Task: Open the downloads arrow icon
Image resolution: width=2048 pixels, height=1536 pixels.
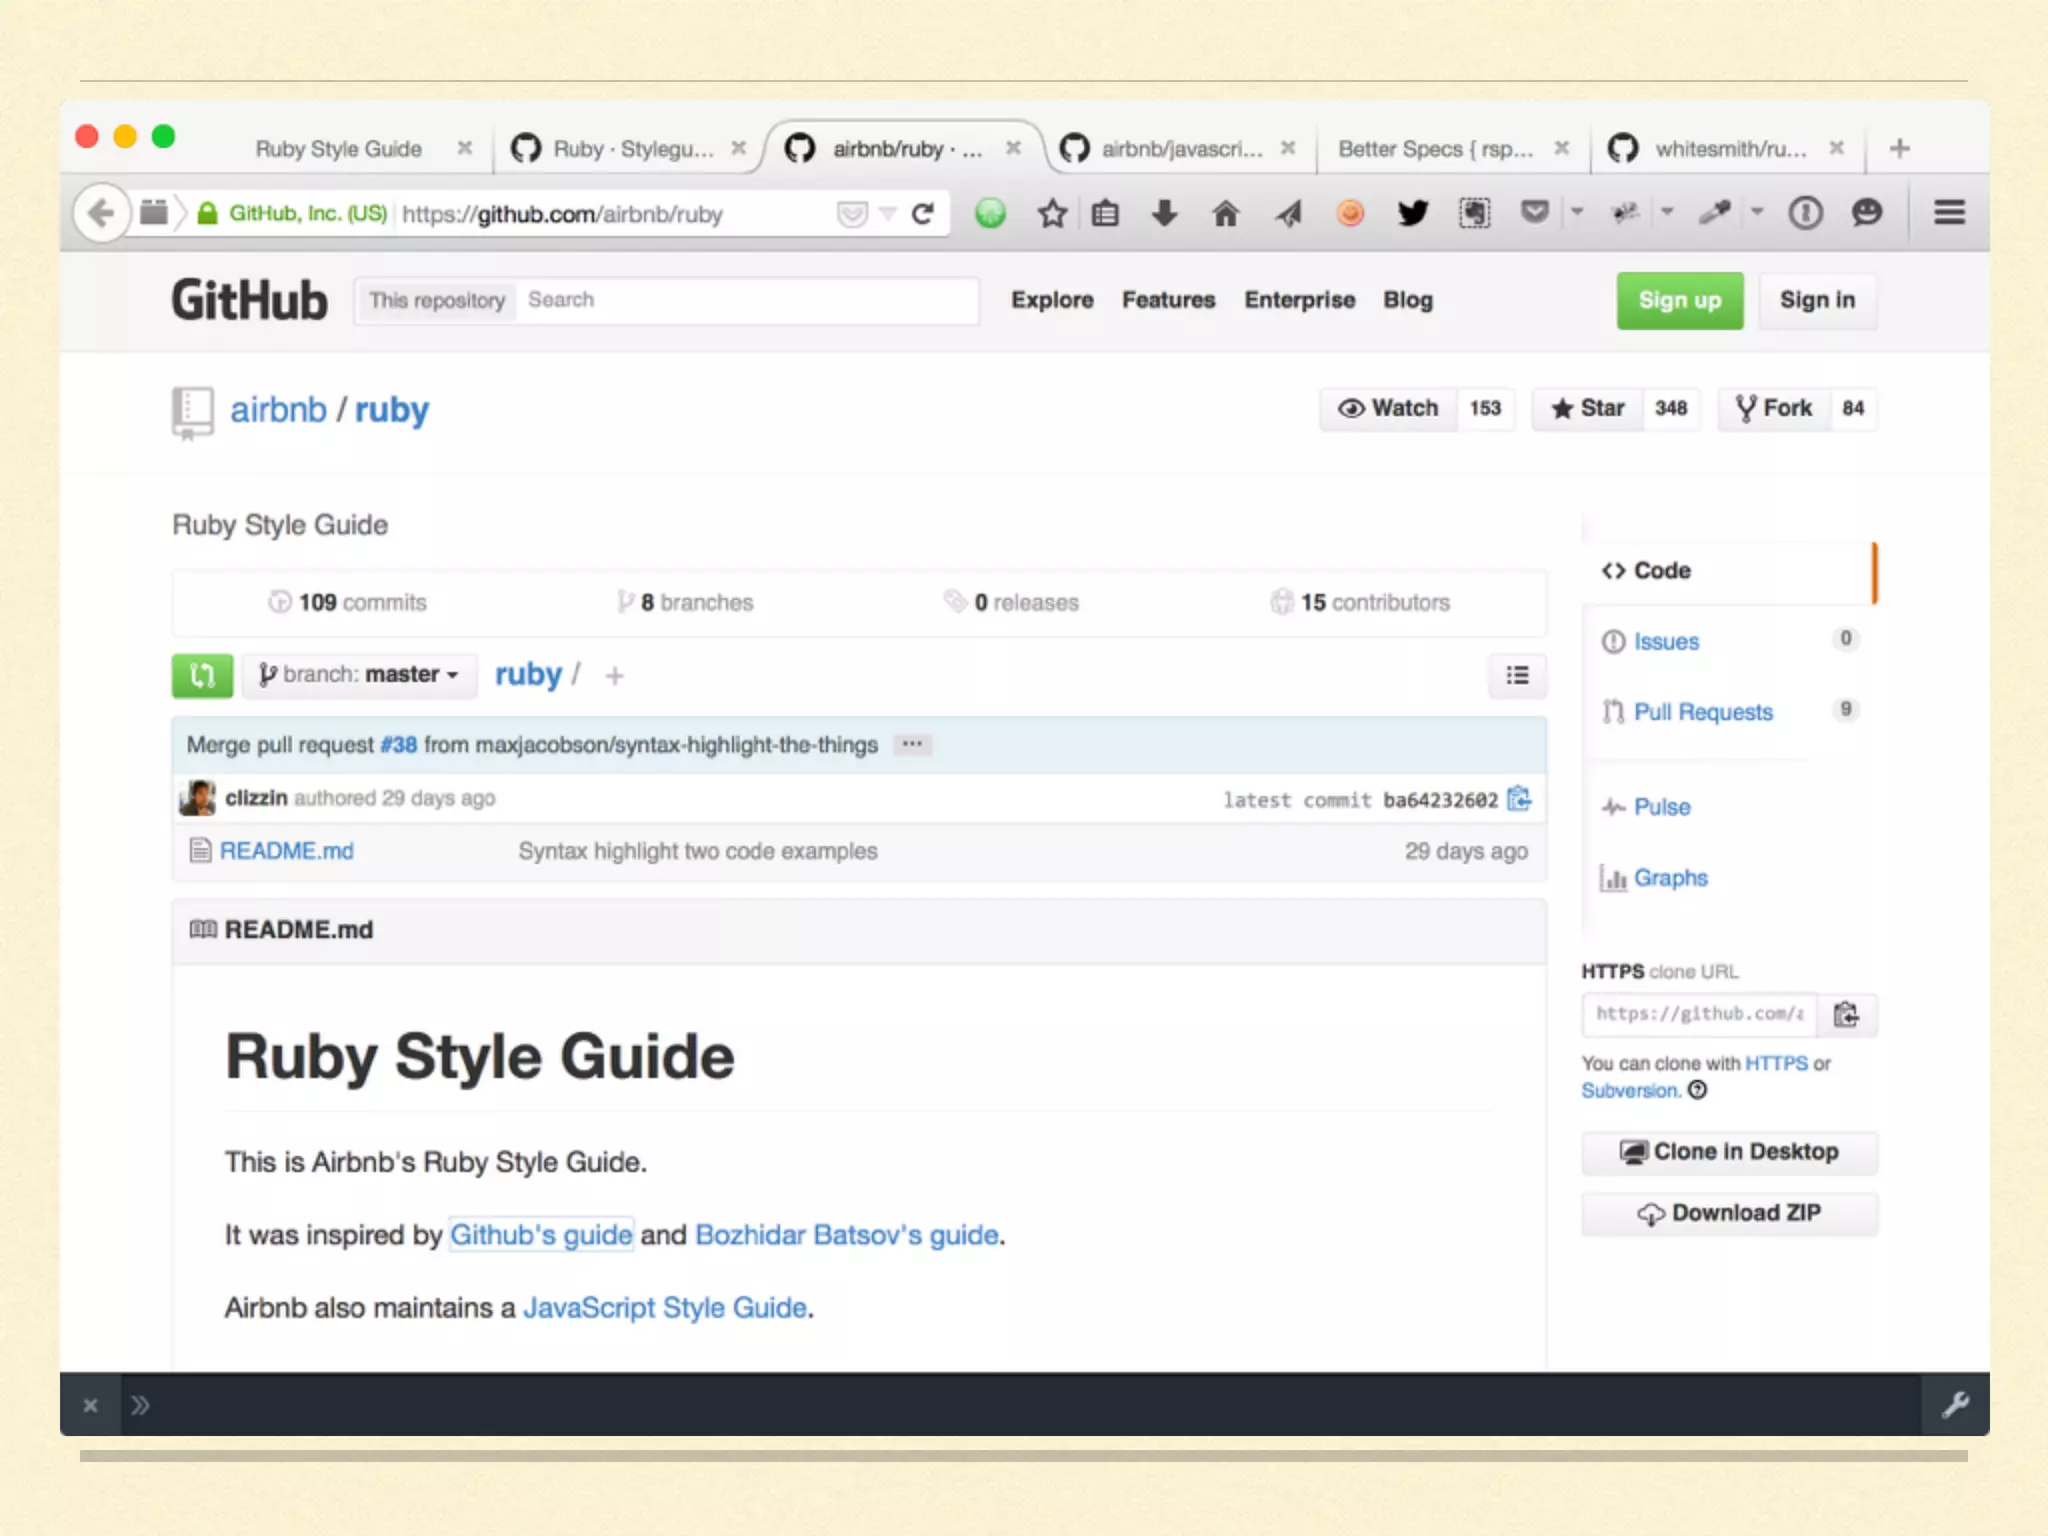Action: 1164,212
